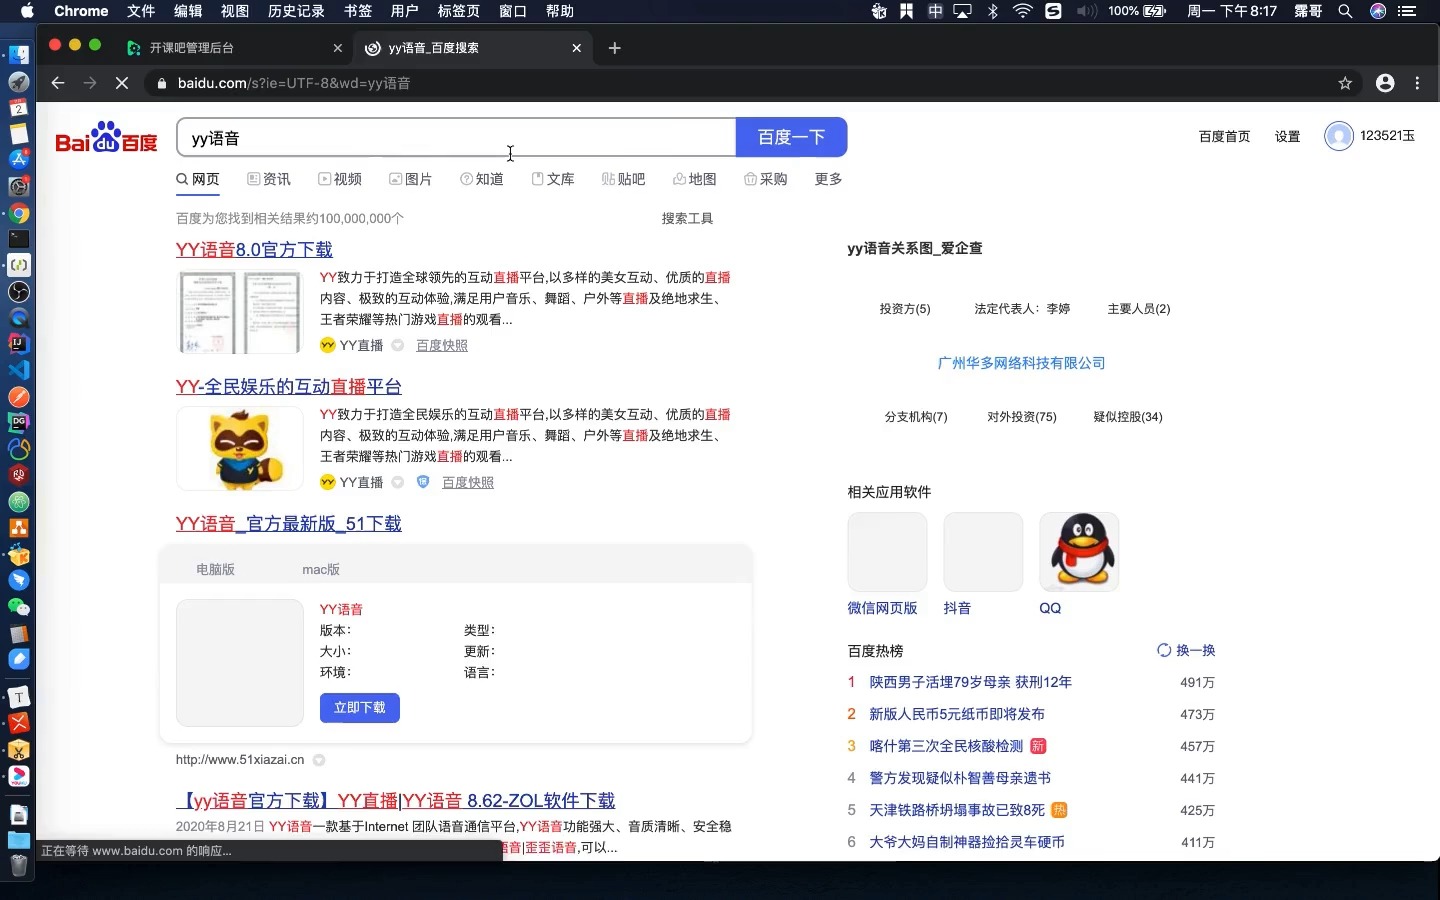
Task: Select the 图片 search category
Action: (x=411, y=179)
